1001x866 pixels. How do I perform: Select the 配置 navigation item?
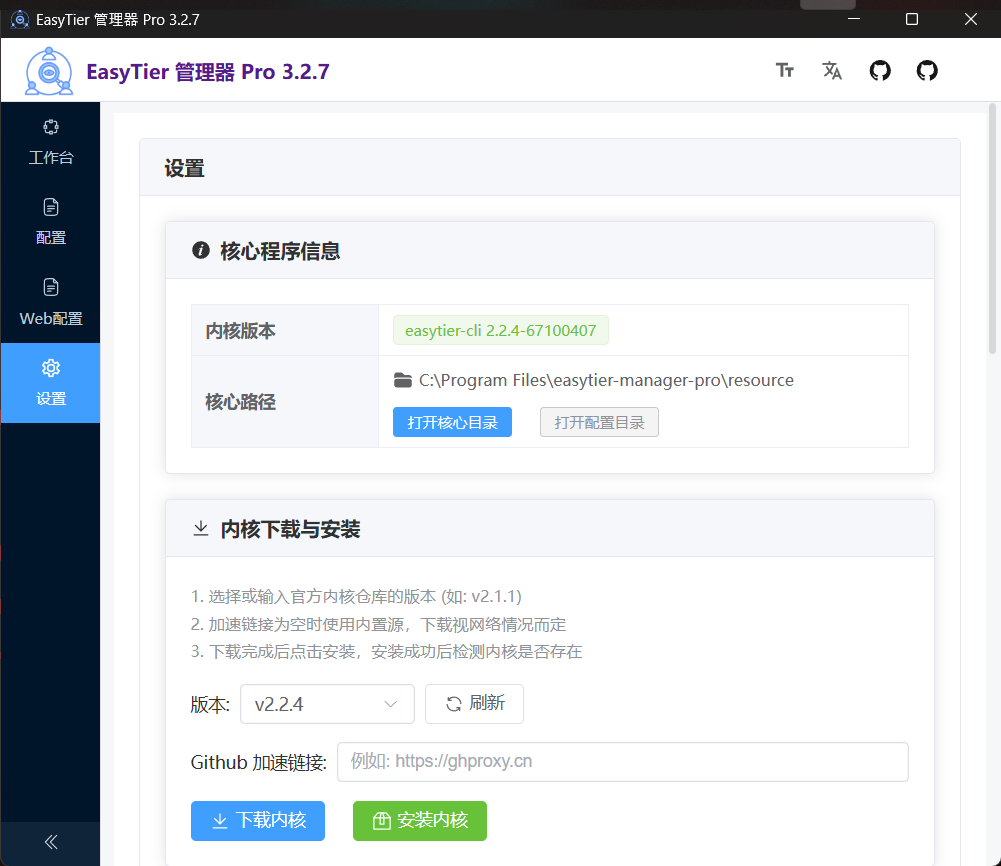pos(50,222)
